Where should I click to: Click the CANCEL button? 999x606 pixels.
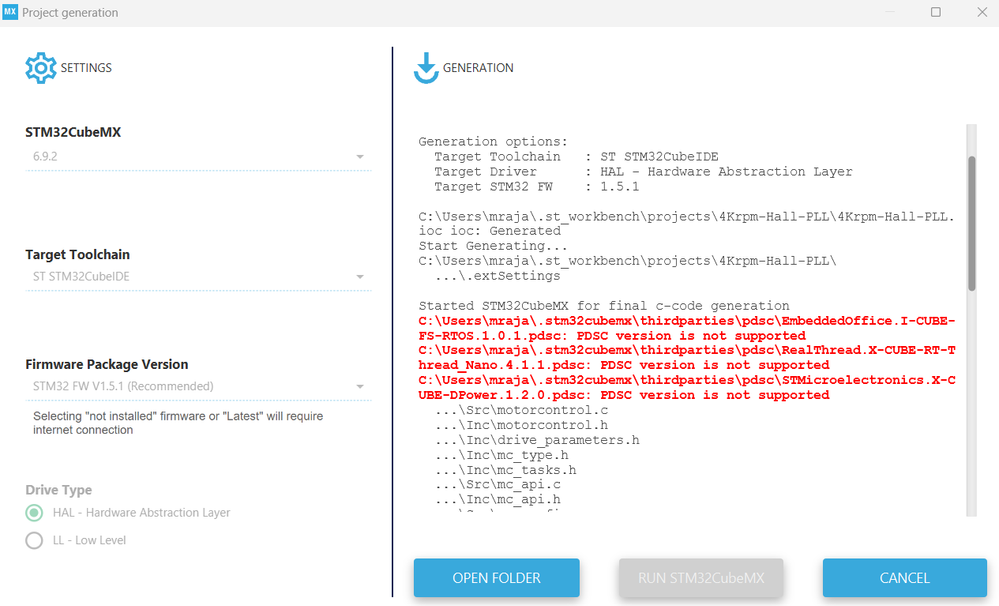(x=904, y=578)
